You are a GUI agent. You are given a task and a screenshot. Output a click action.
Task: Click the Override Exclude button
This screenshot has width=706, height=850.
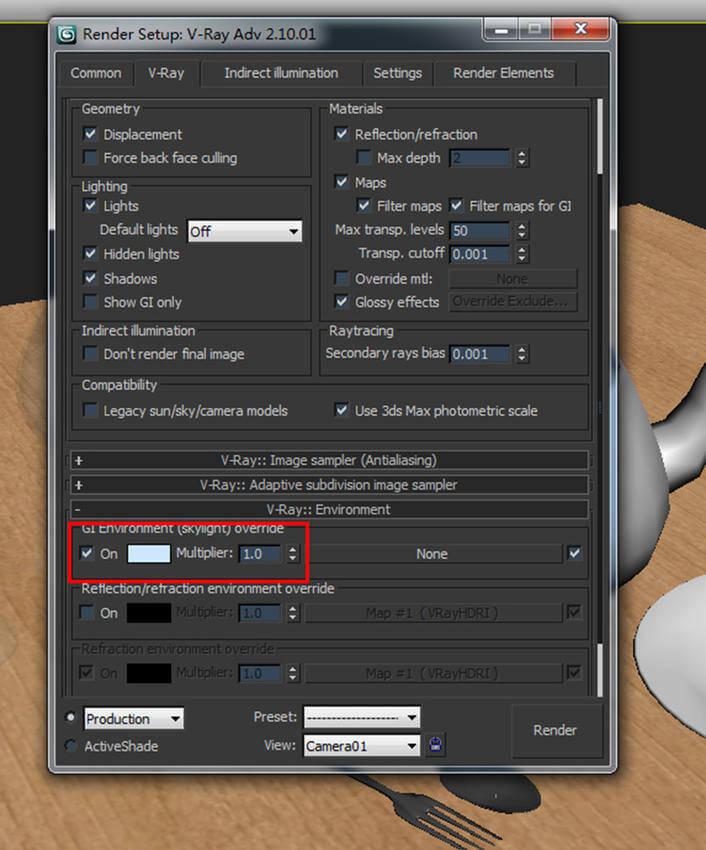click(513, 301)
